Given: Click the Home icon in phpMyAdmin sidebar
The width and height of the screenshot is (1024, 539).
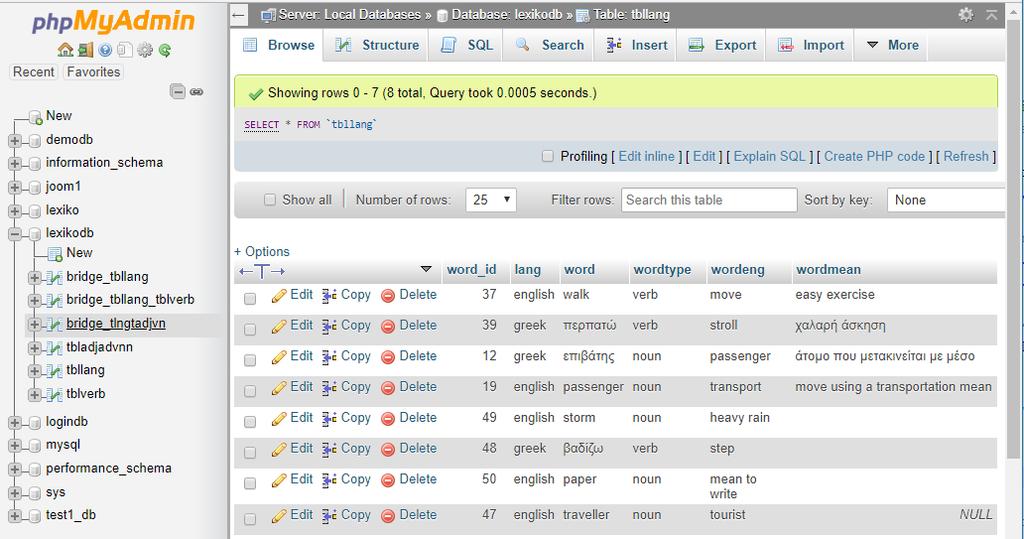Looking at the screenshot, I should [65, 50].
